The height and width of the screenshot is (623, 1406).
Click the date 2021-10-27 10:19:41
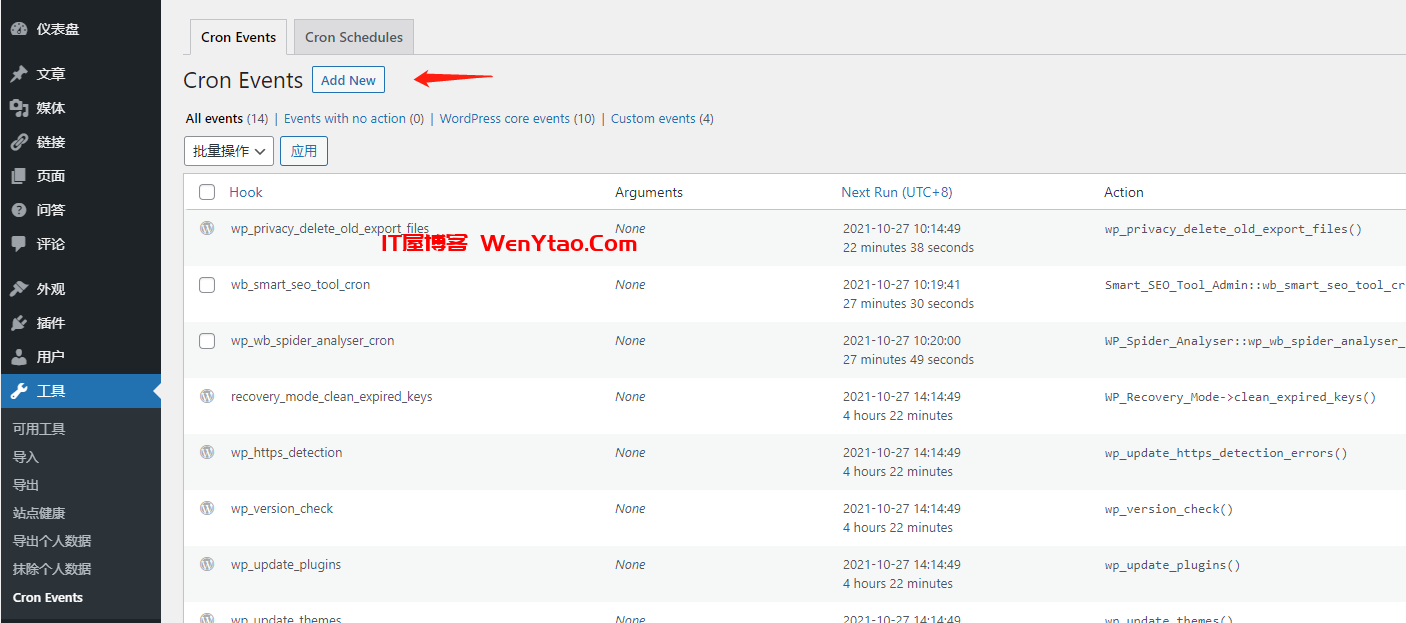901,285
